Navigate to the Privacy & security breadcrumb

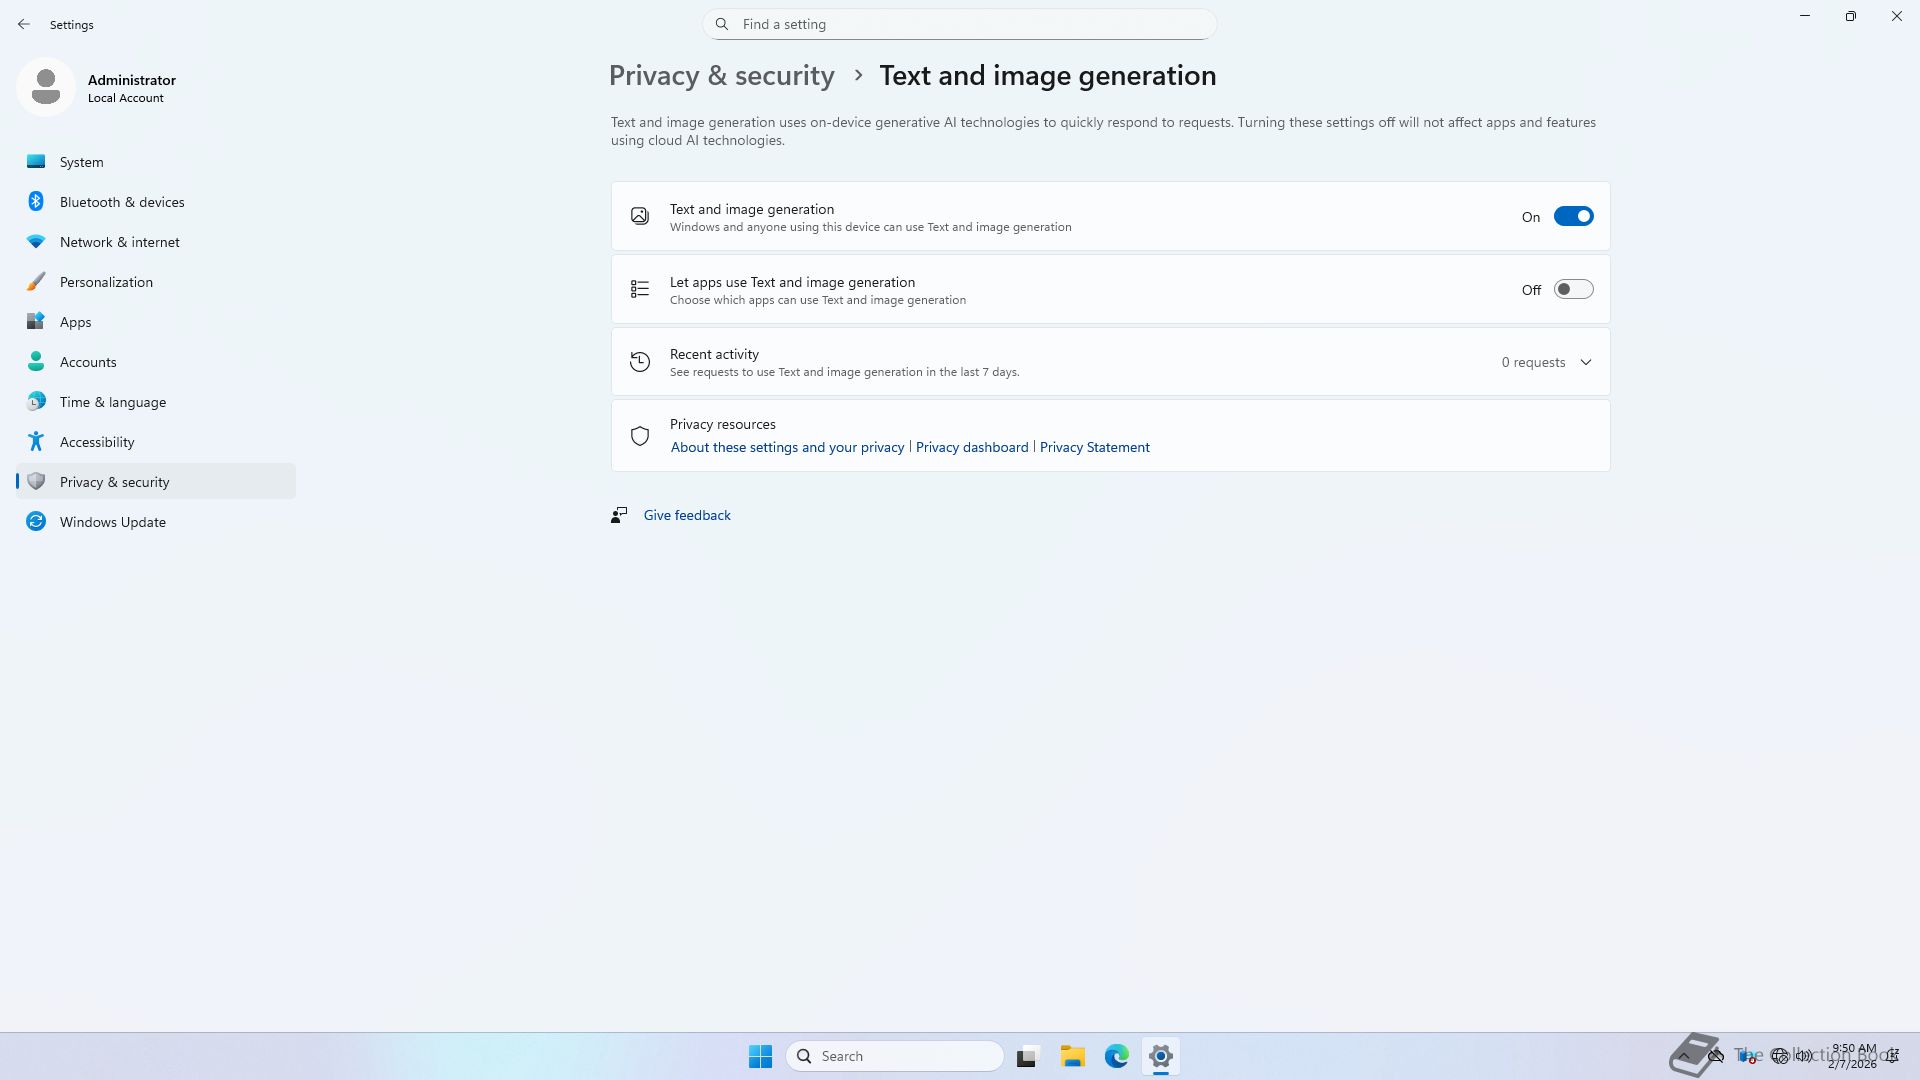click(721, 76)
